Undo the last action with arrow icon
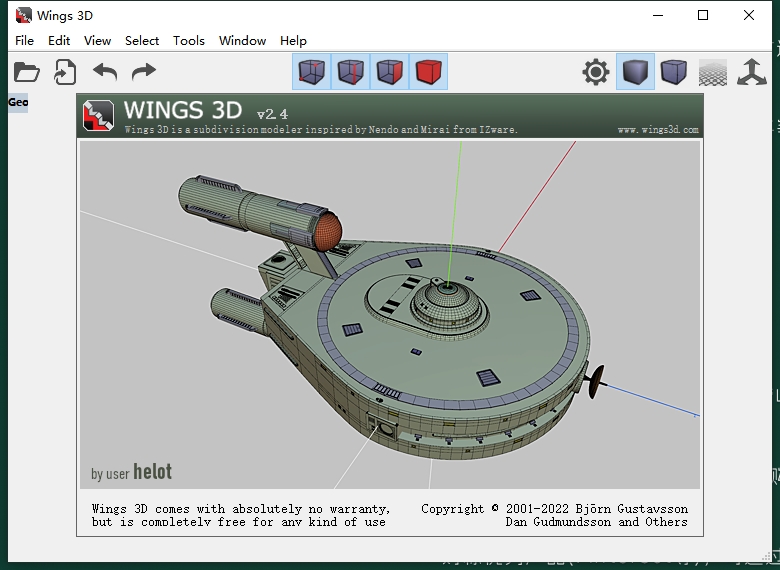780x570 pixels. pyautogui.click(x=105, y=72)
